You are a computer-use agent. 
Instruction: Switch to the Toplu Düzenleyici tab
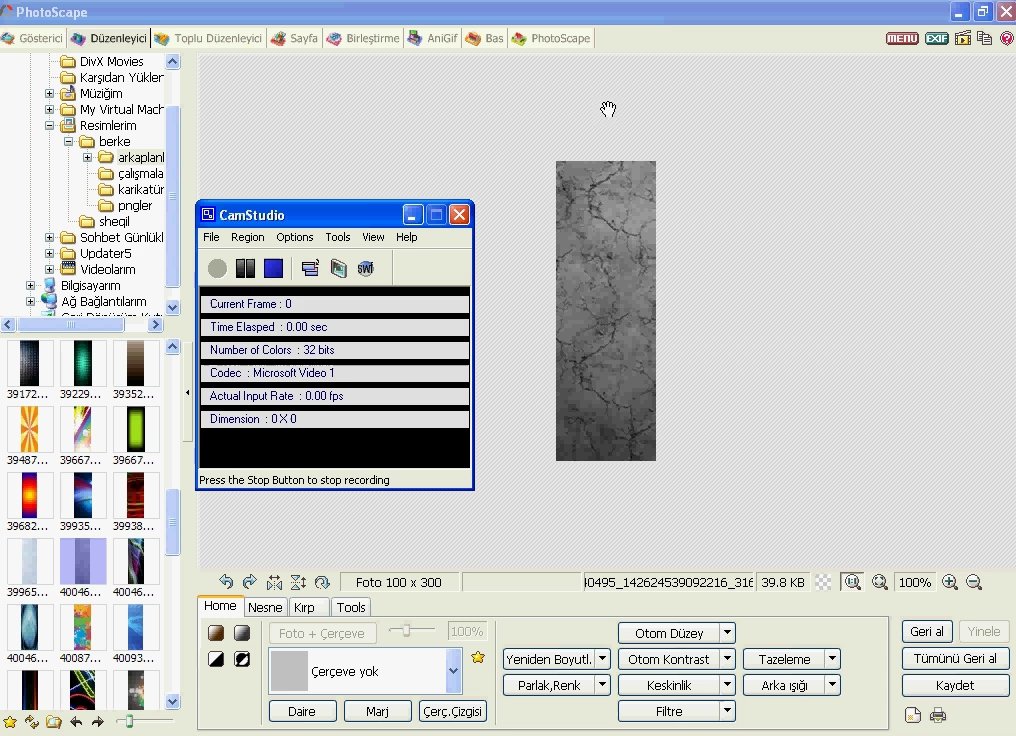point(209,38)
